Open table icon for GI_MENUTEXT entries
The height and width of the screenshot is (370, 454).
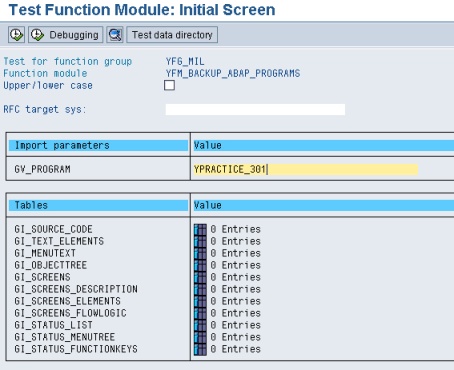[x=200, y=253]
